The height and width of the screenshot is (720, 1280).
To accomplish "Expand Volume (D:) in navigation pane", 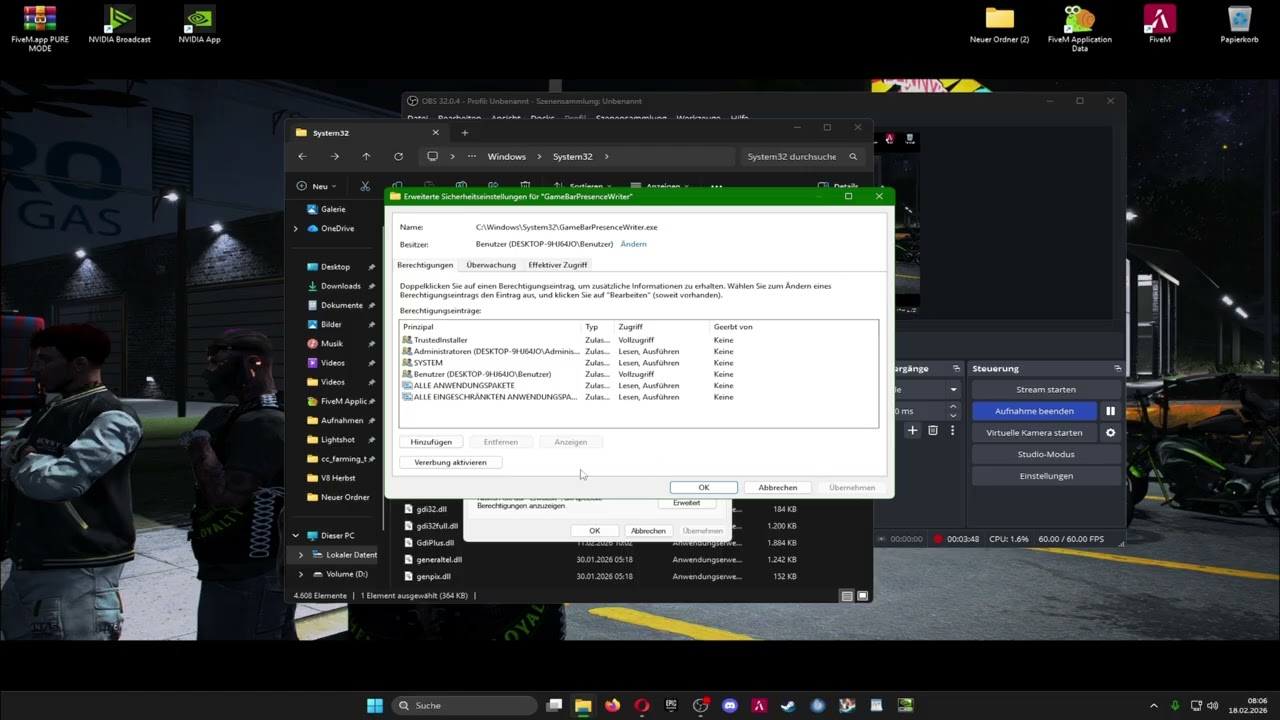I will tap(301, 574).
